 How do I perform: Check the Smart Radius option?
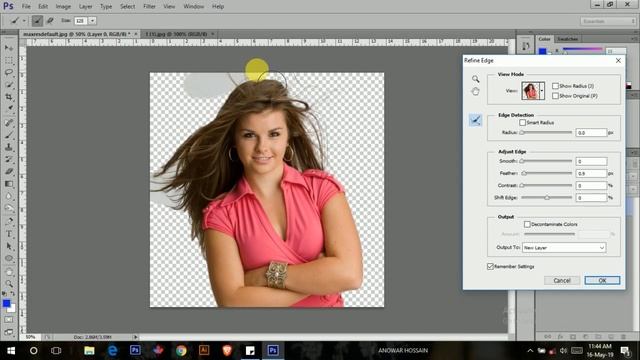pyautogui.click(x=522, y=122)
